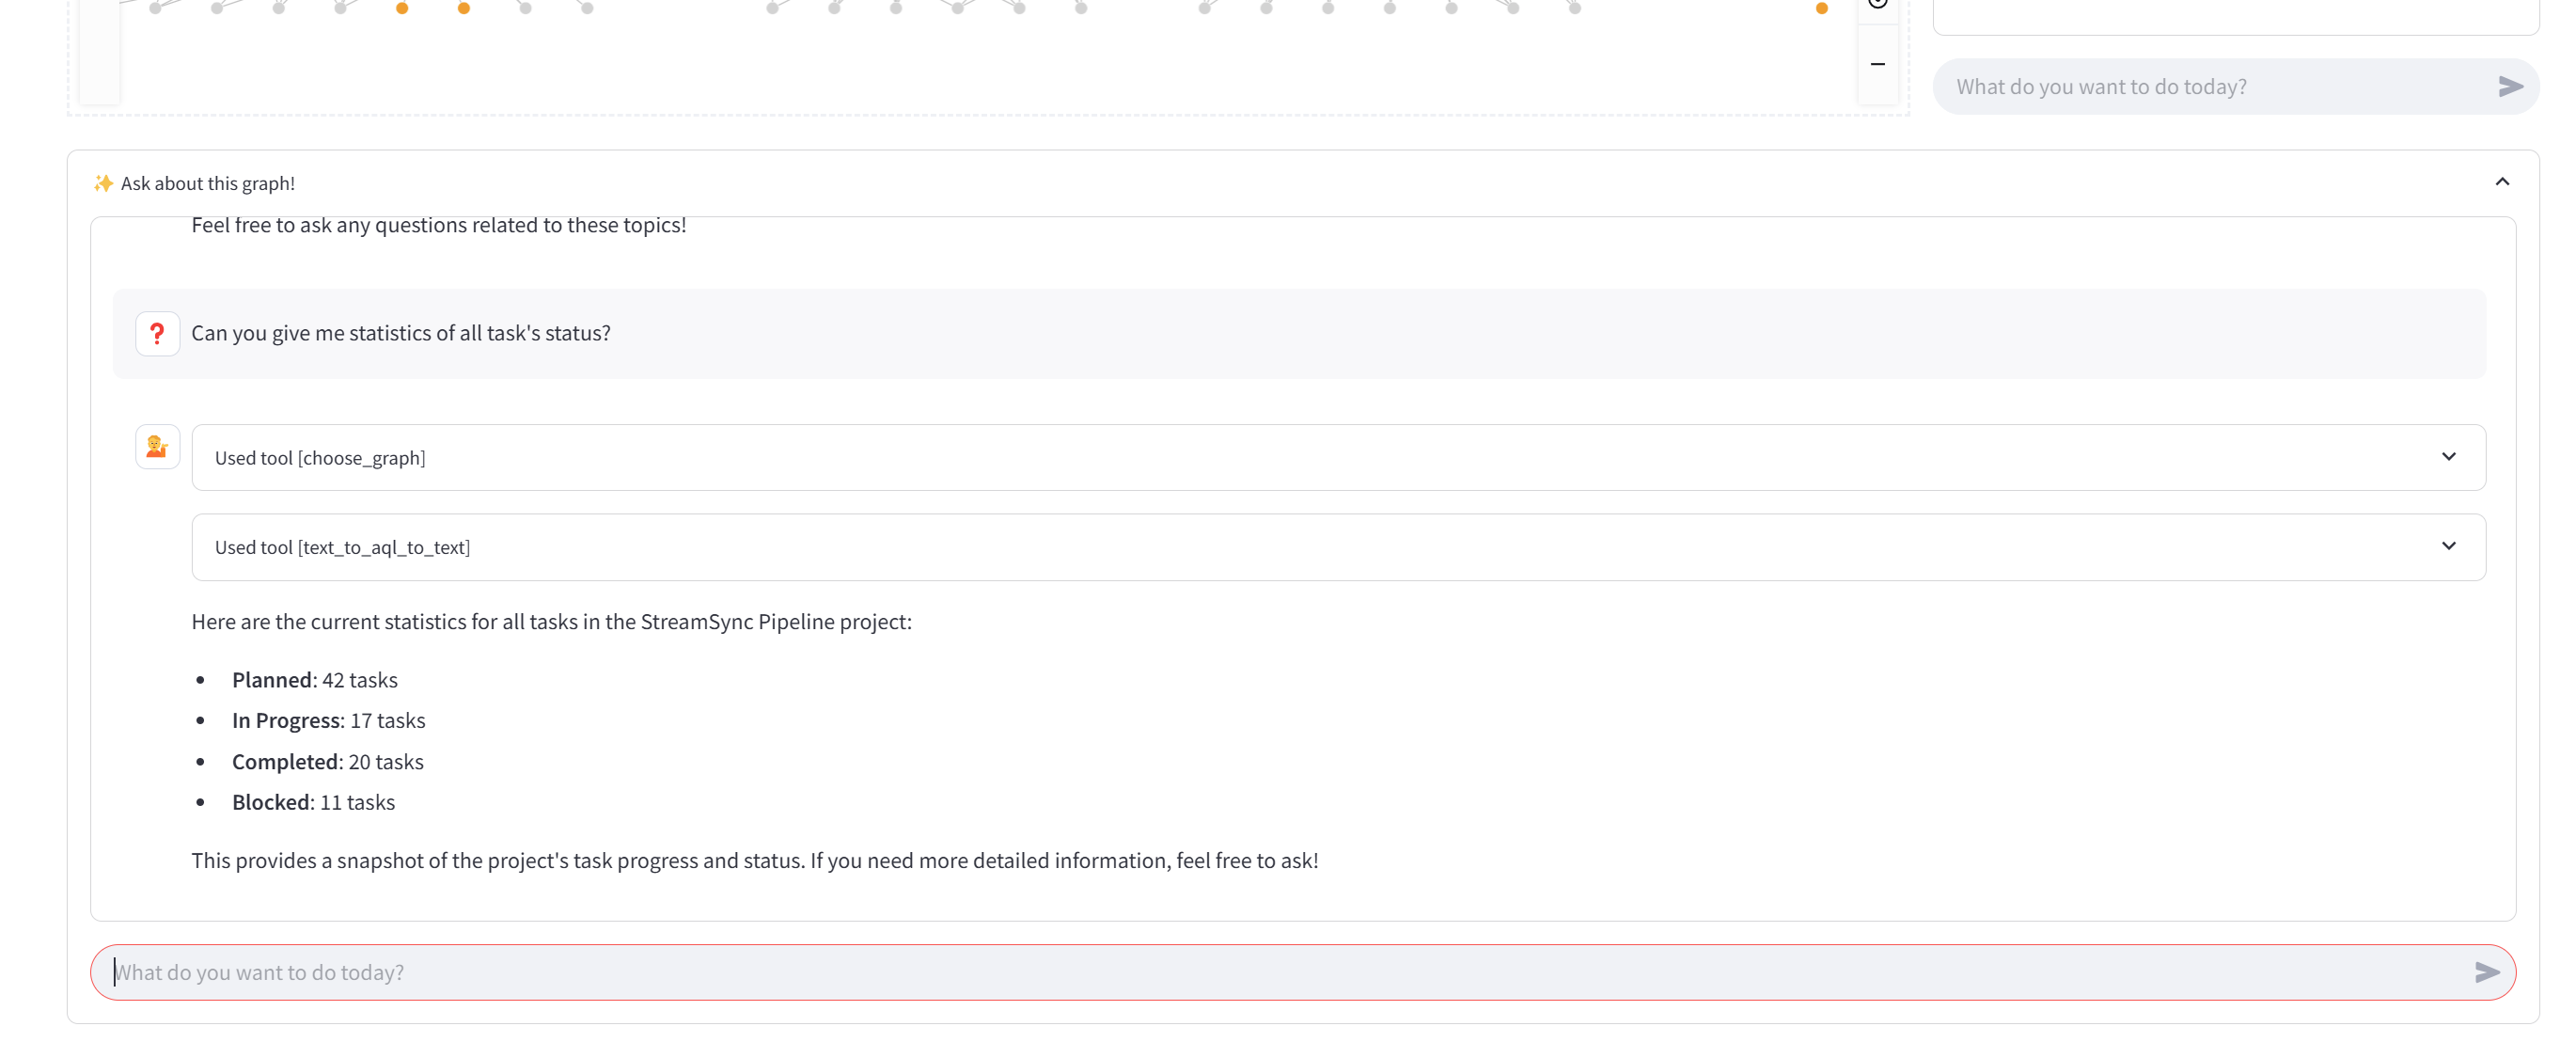Click the sparkle icon beside Ask about graph
This screenshot has height=1058, width=2576.
tap(103, 183)
